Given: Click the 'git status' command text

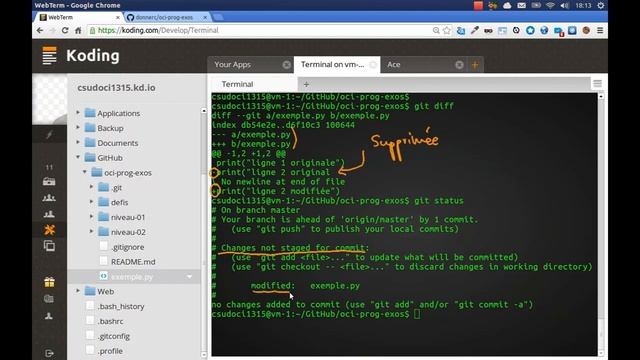Looking at the screenshot, I should [439, 201].
